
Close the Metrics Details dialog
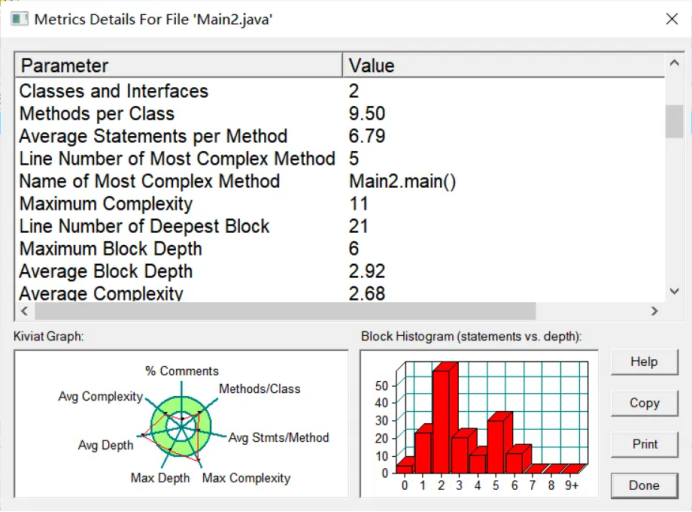coord(672,19)
